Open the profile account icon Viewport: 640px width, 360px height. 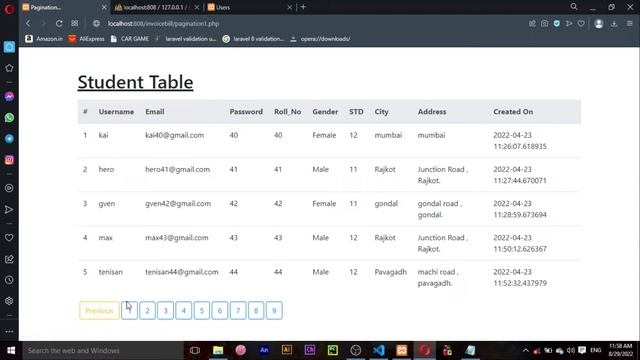point(599,24)
